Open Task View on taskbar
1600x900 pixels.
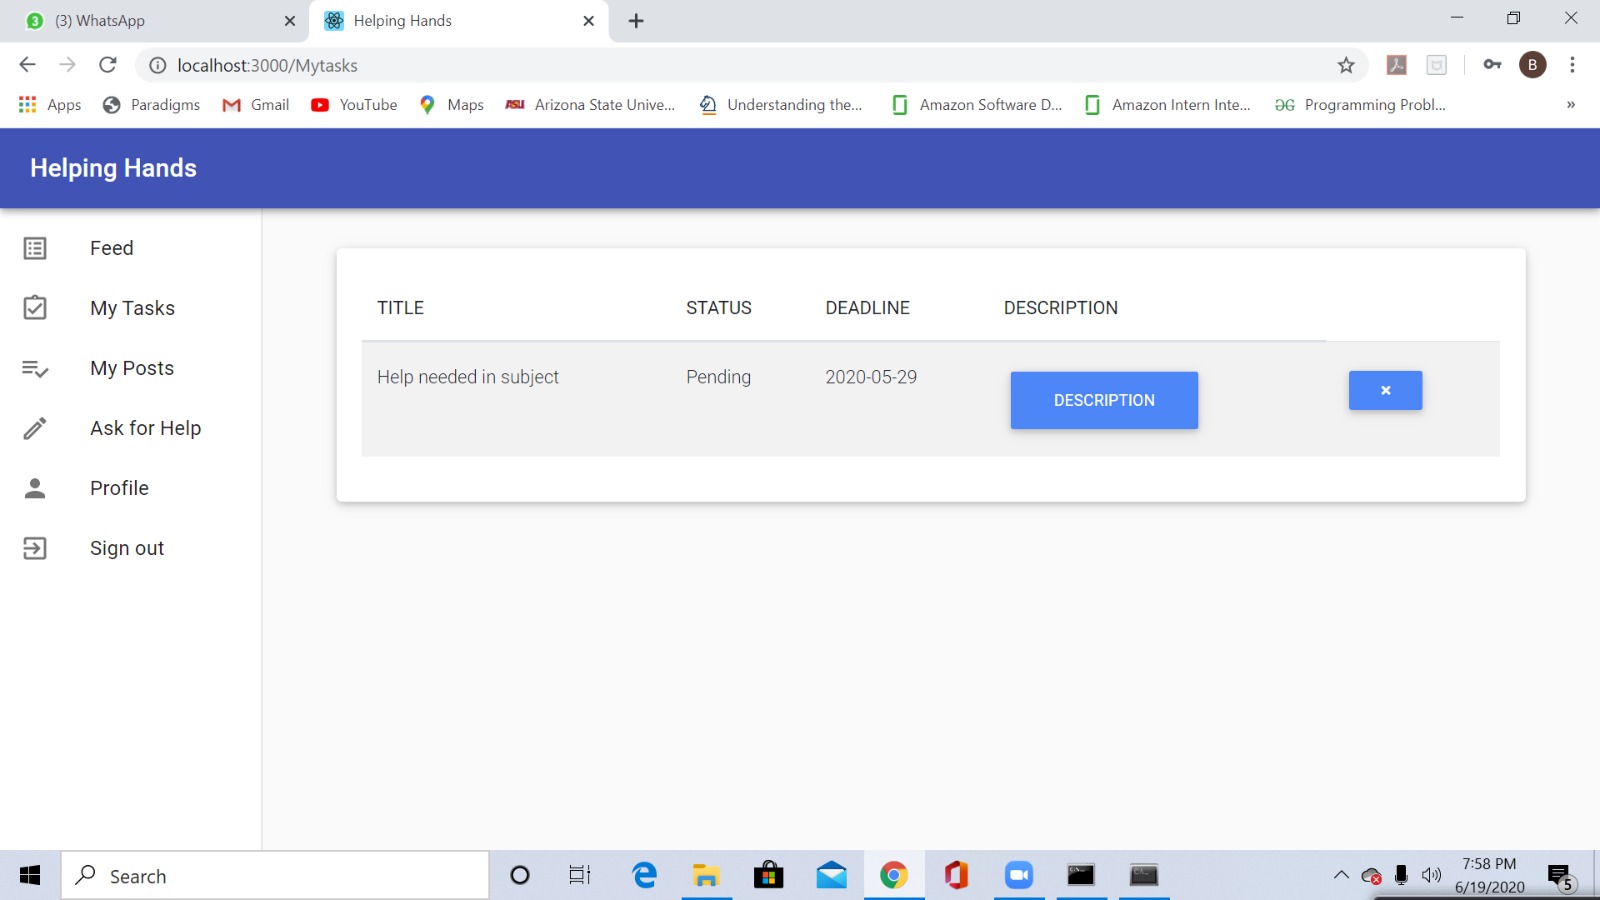pyautogui.click(x=580, y=876)
